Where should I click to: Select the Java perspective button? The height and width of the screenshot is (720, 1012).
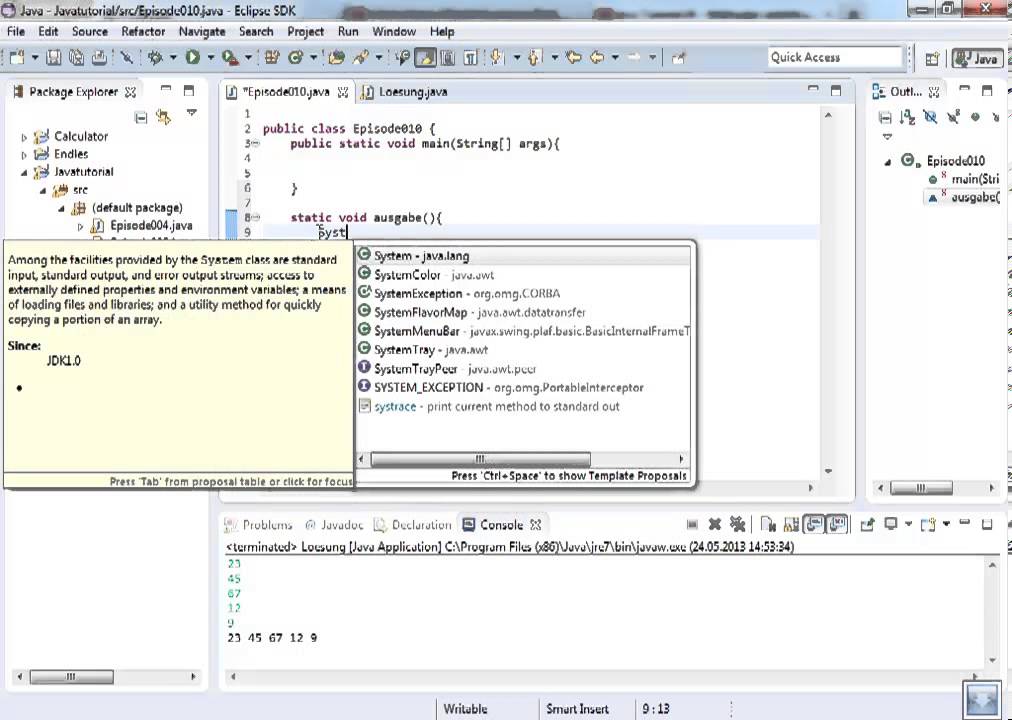tap(977, 59)
